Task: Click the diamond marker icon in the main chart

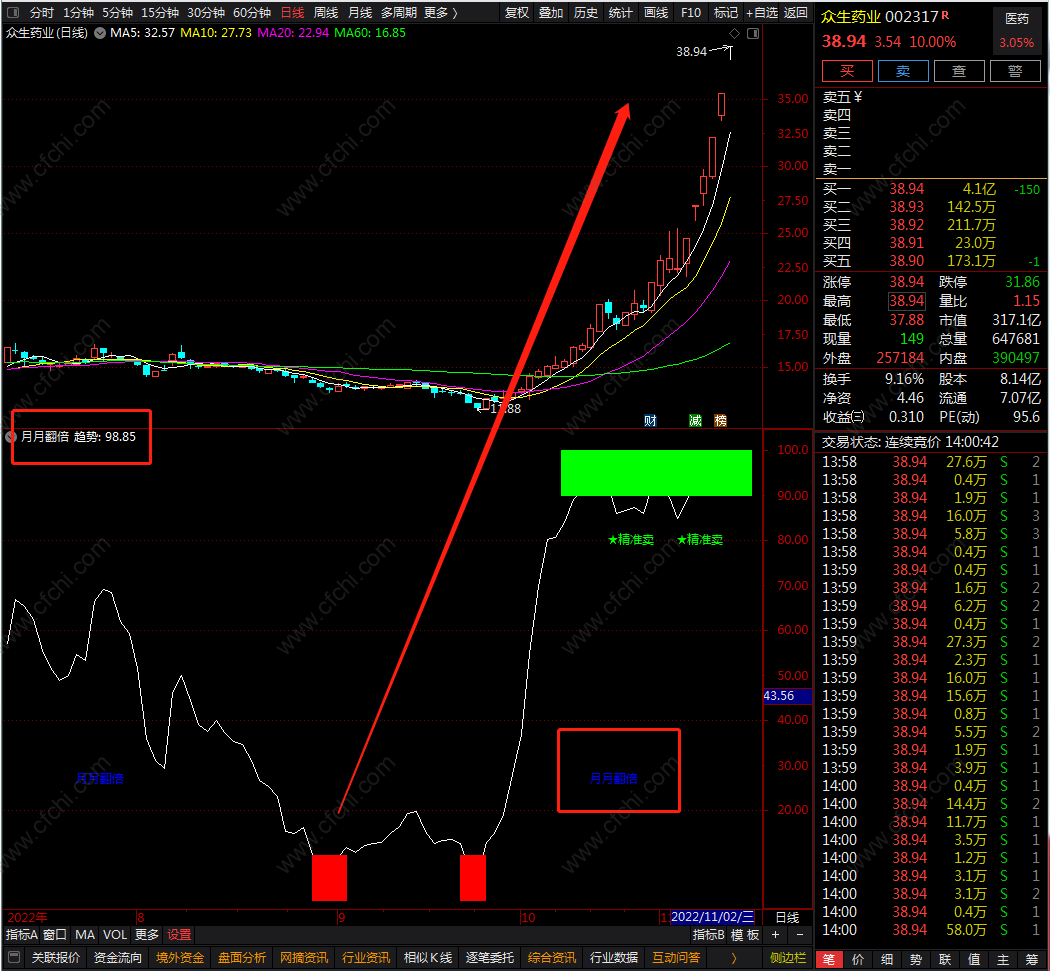Action: [x=735, y=33]
